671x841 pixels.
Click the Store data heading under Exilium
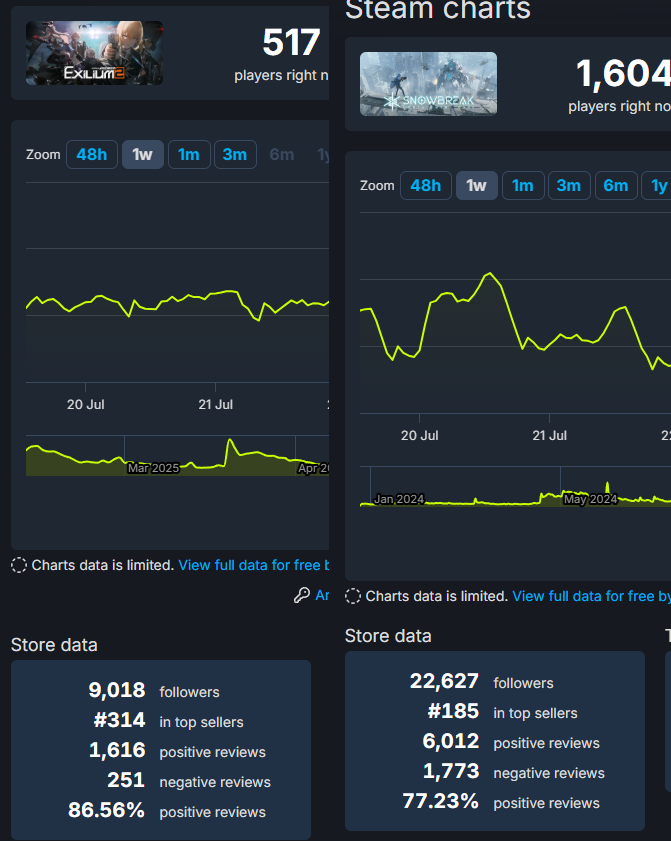(x=54, y=645)
